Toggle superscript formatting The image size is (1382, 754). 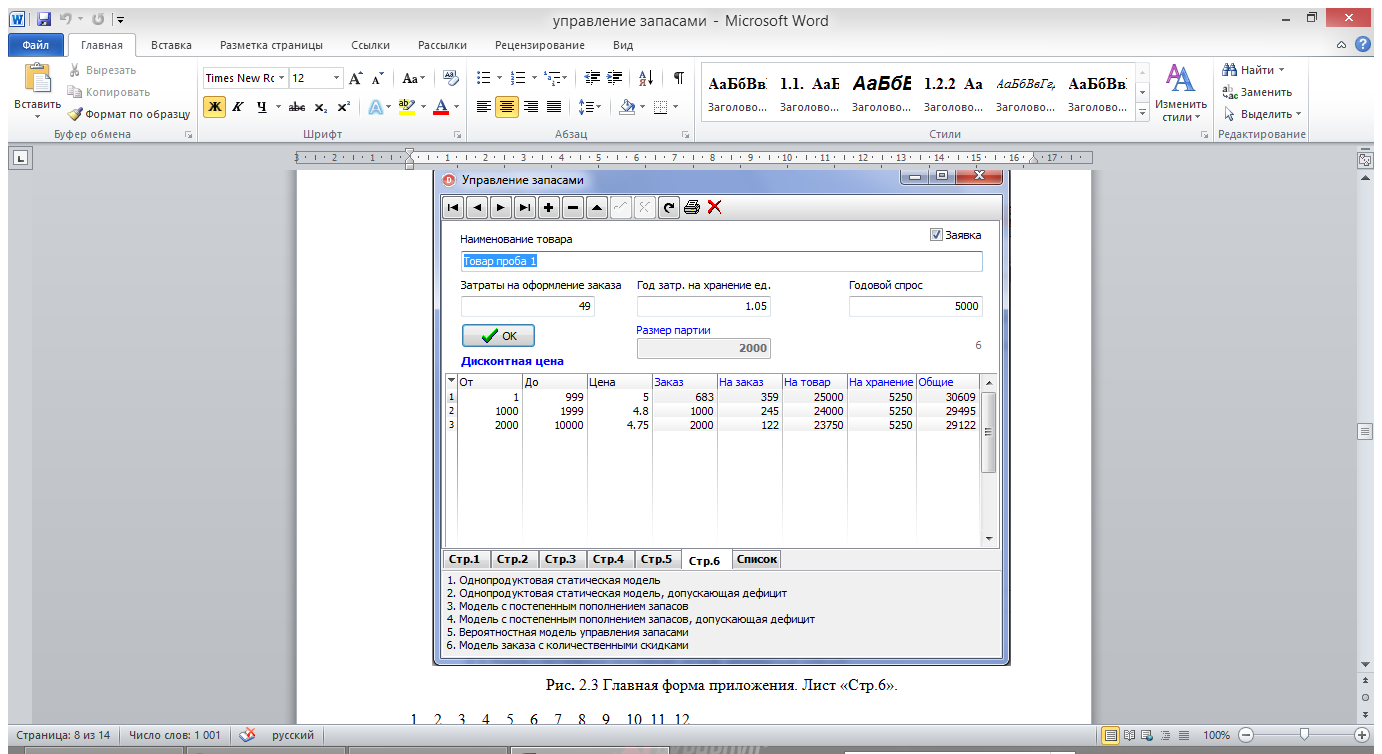343,107
